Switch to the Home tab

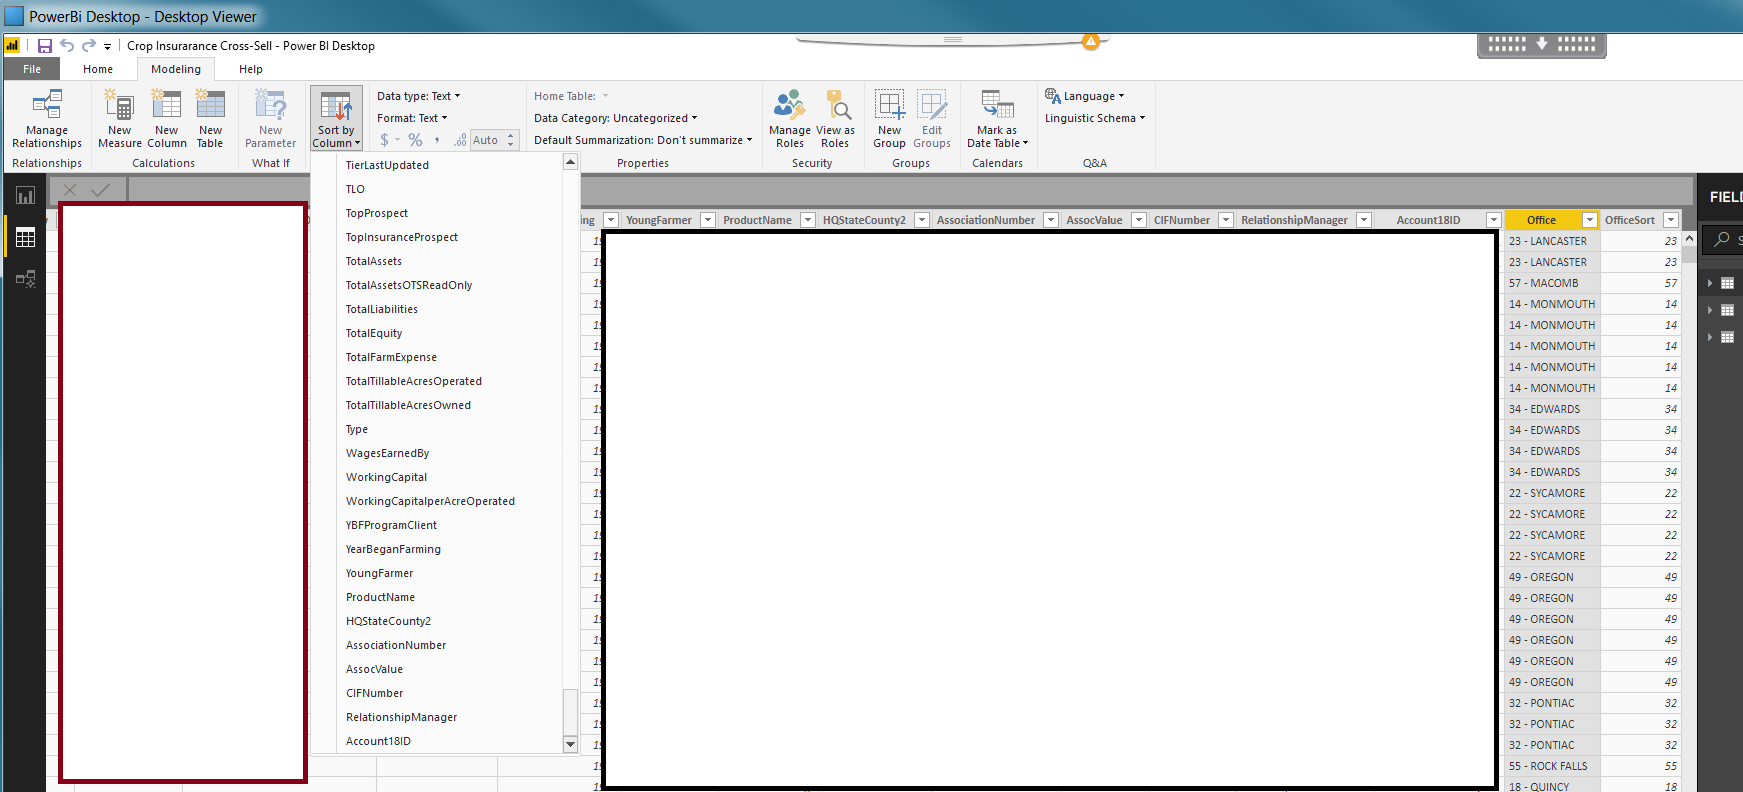(x=98, y=69)
